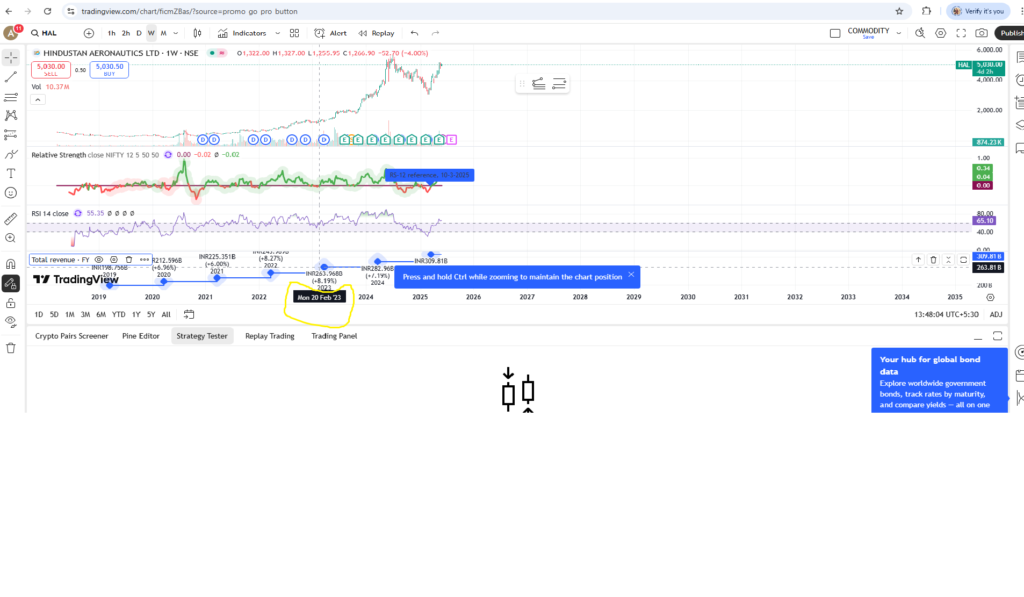The width and height of the screenshot is (1024, 597).
Task: Open chart settings hexagon icon
Action: (x=940, y=33)
